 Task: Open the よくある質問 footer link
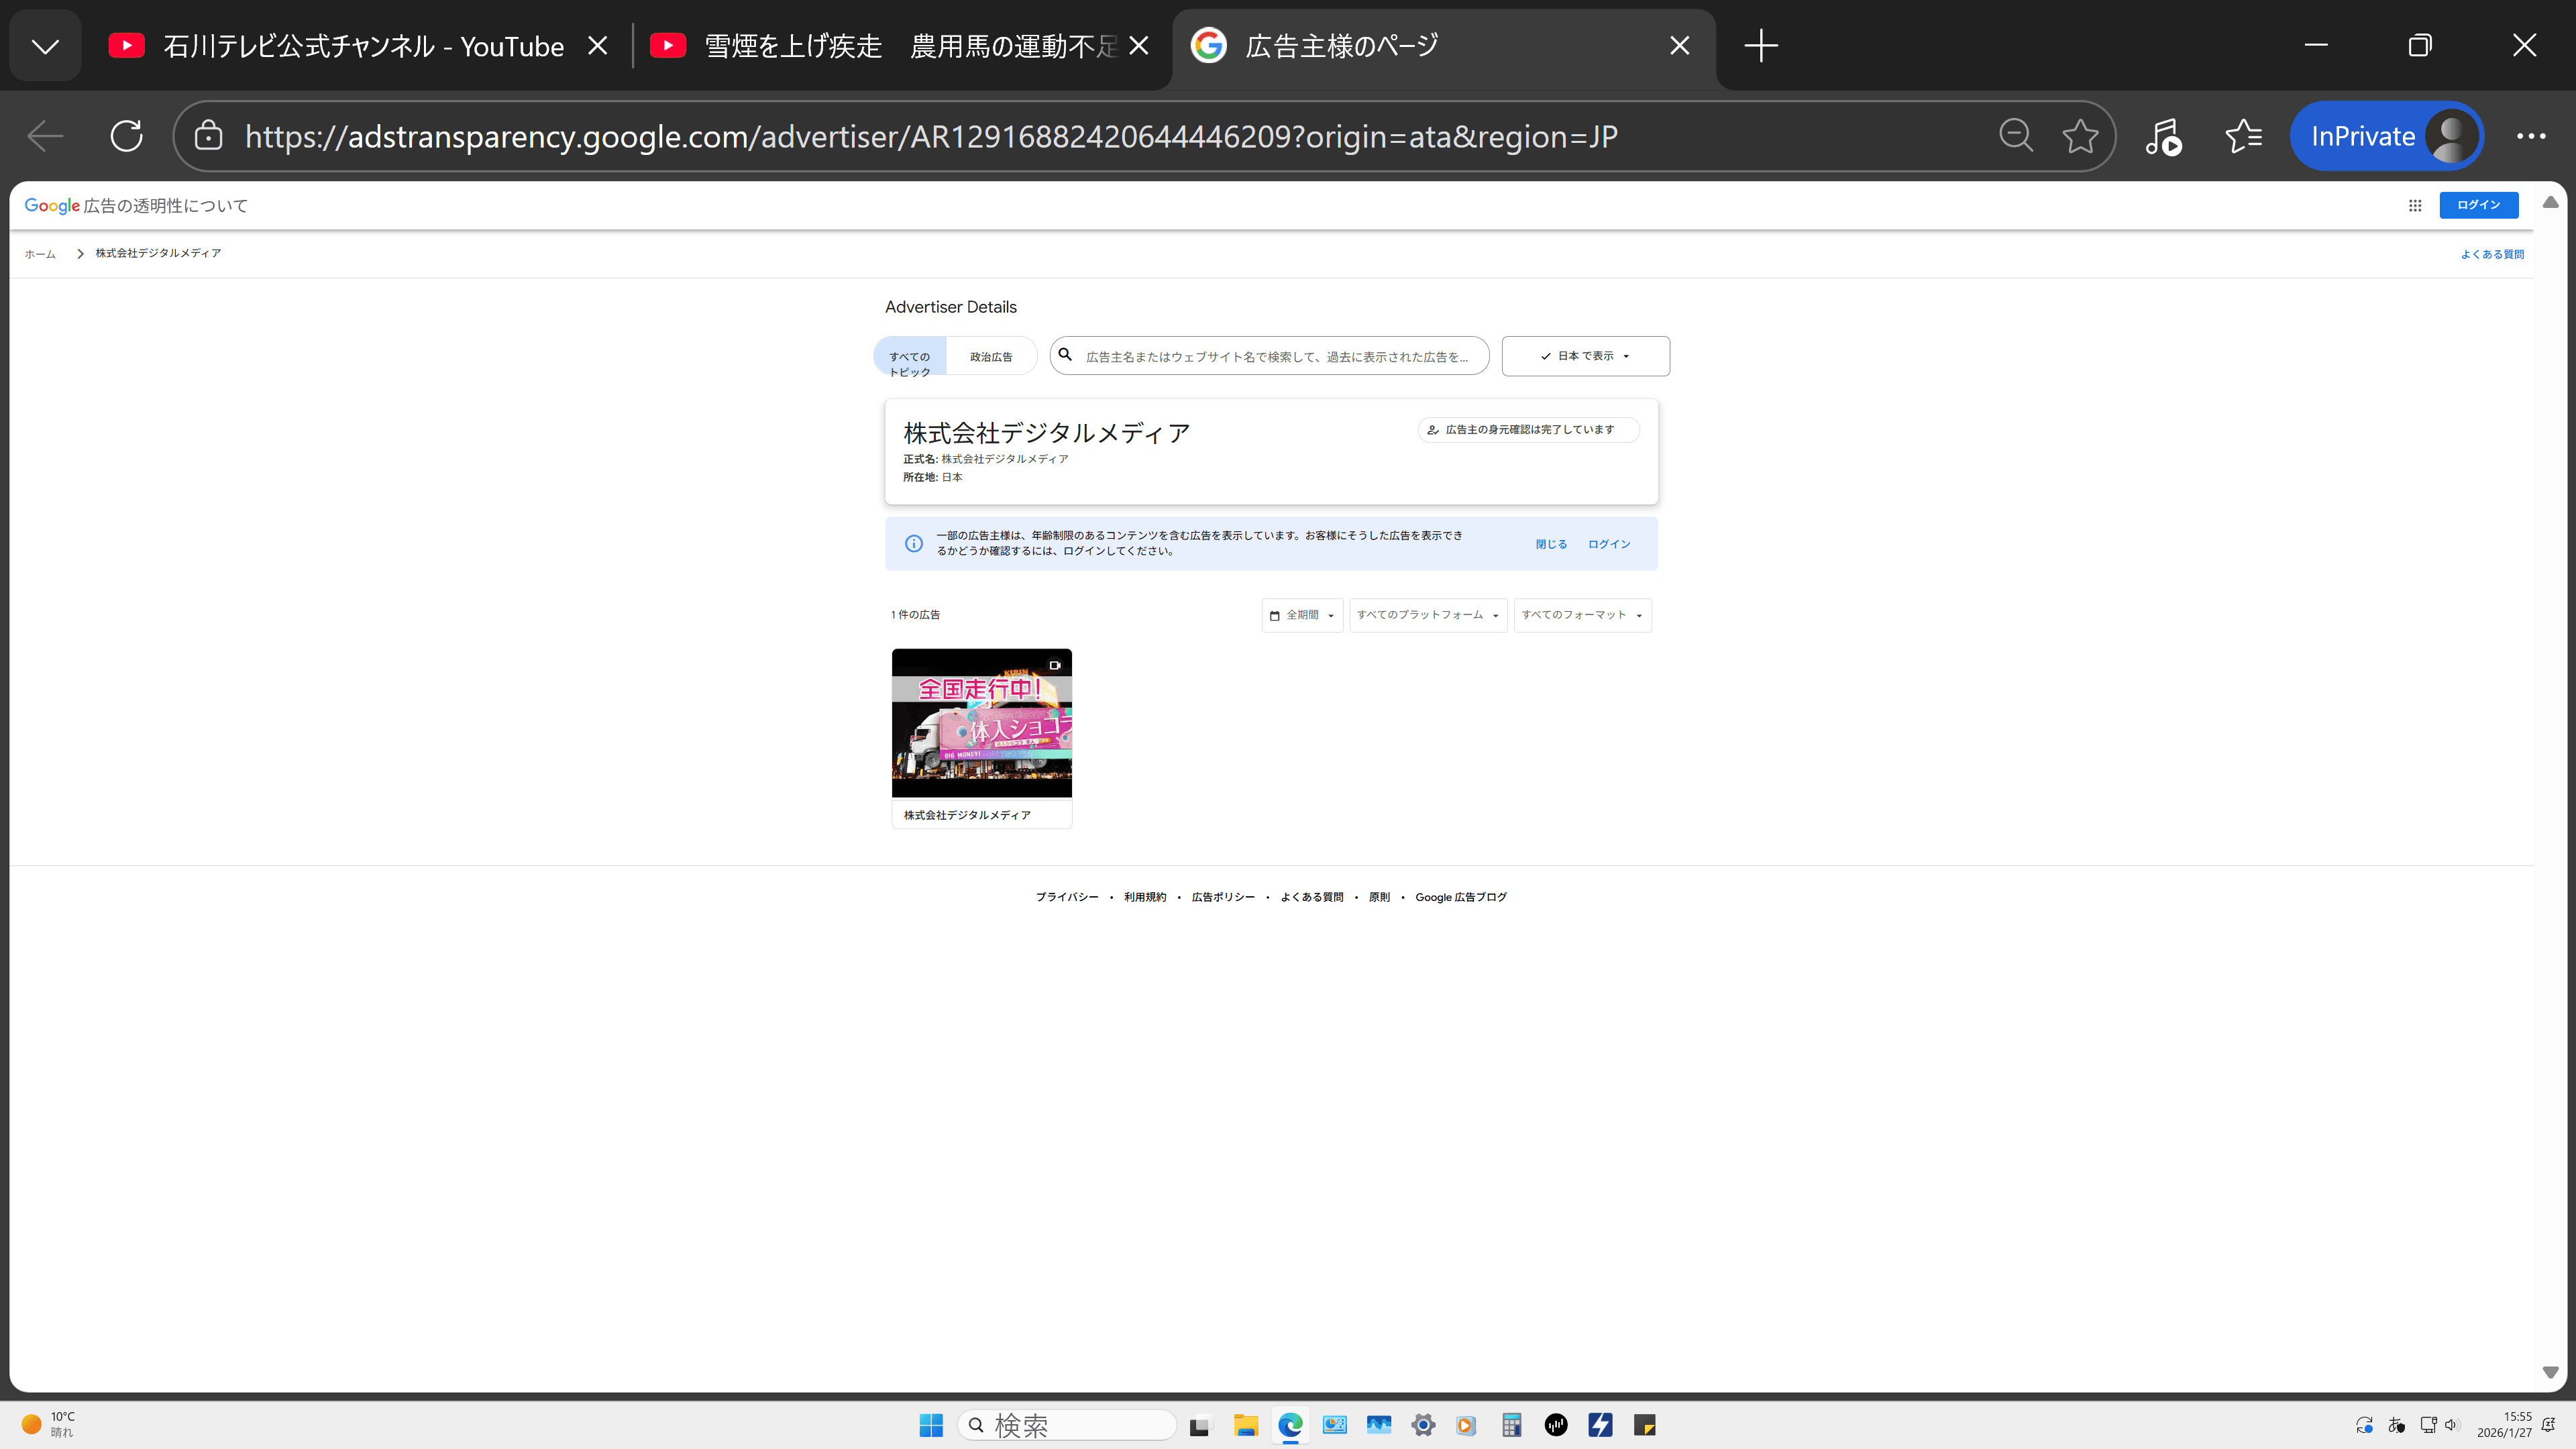click(x=1312, y=897)
